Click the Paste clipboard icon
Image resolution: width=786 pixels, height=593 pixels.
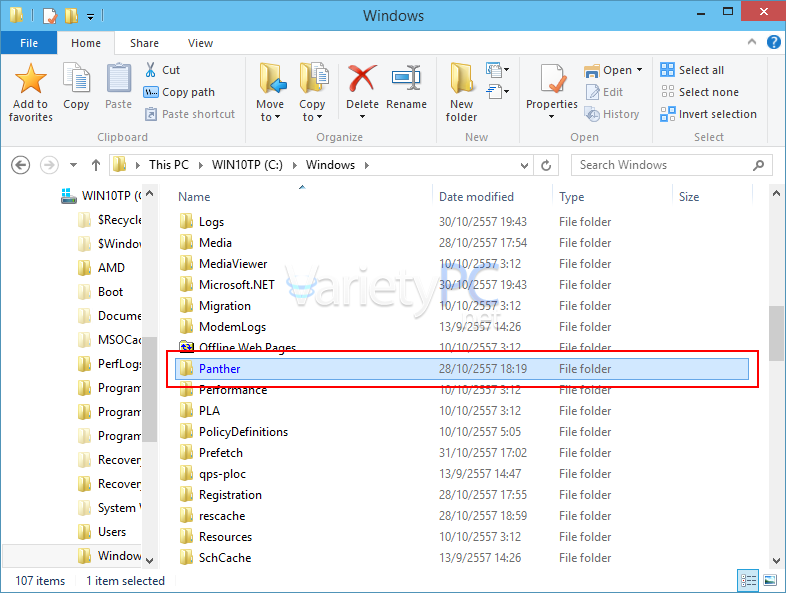click(x=118, y=78)
